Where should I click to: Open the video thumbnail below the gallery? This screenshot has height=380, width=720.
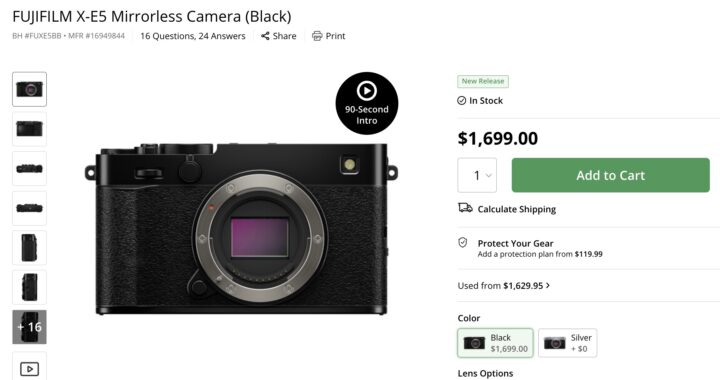[x=29, y=367]
